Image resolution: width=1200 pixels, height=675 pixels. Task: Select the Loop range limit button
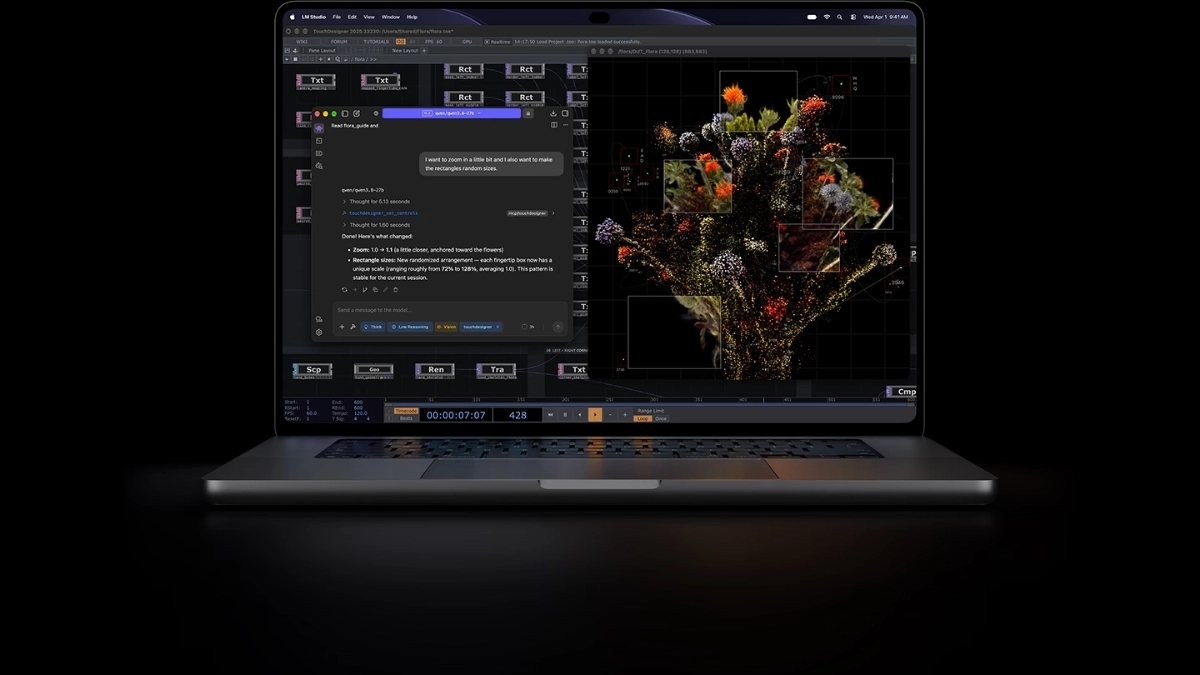642,418
